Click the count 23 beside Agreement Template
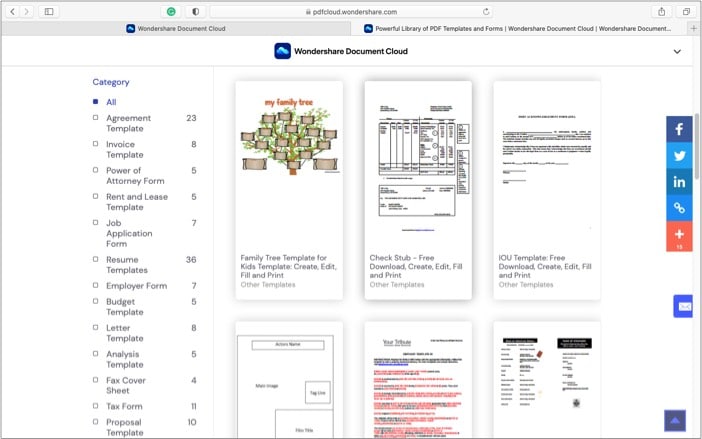 click(191, 118)
